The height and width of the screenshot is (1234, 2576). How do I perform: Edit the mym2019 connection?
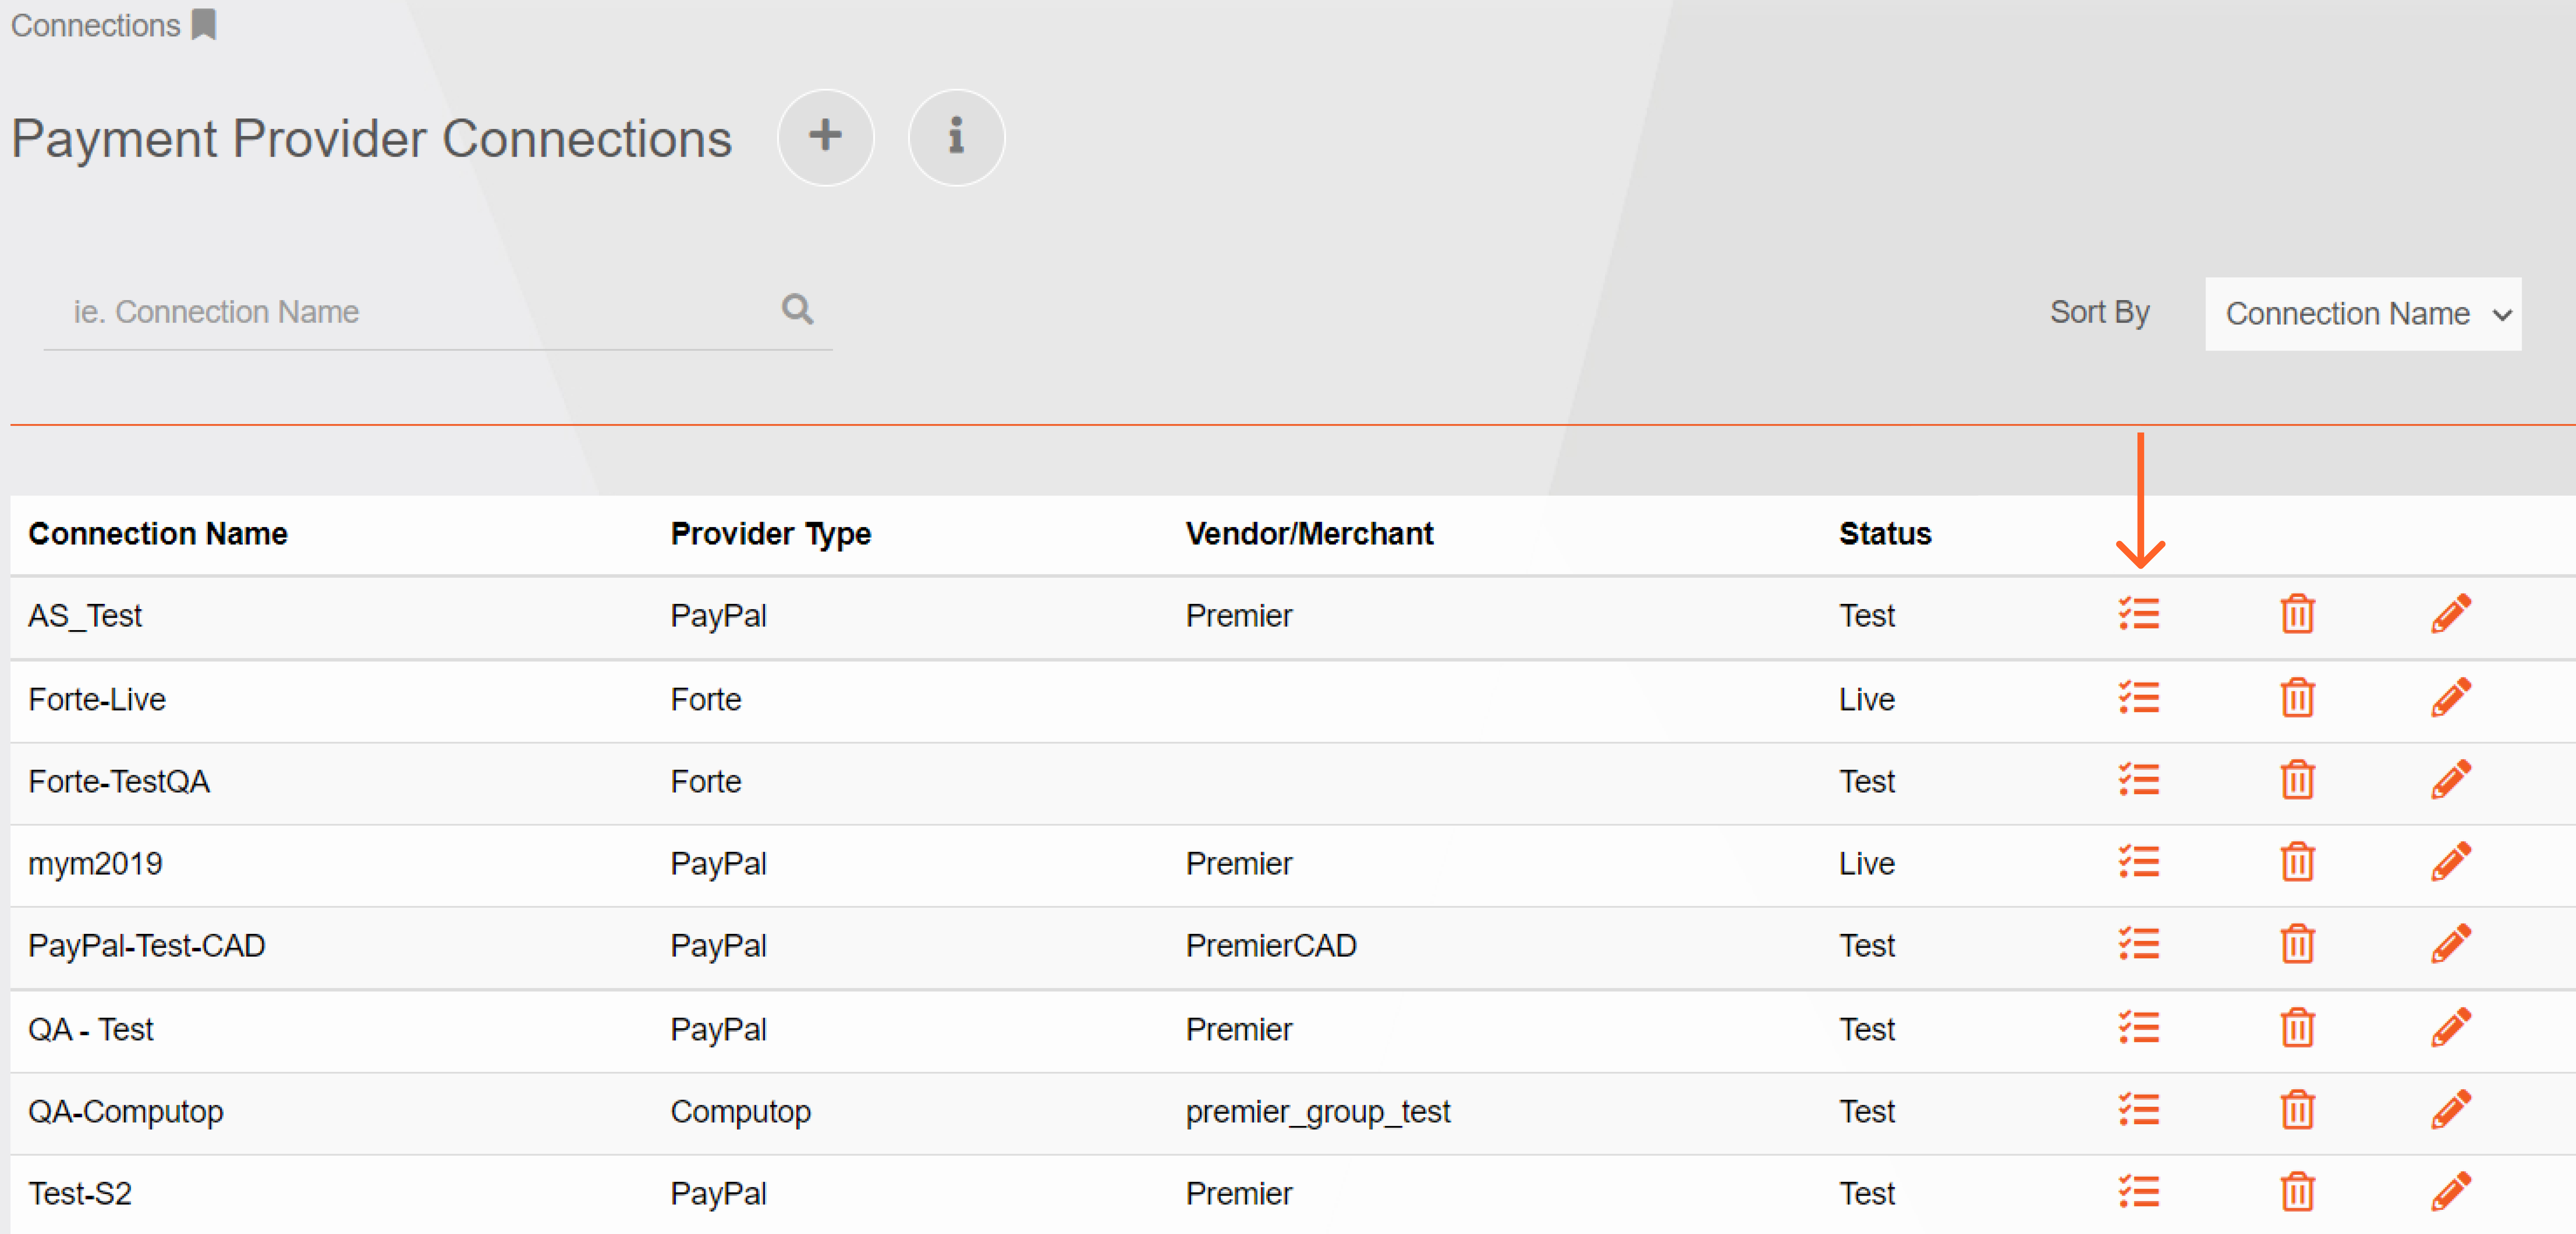coord(2451,862)
